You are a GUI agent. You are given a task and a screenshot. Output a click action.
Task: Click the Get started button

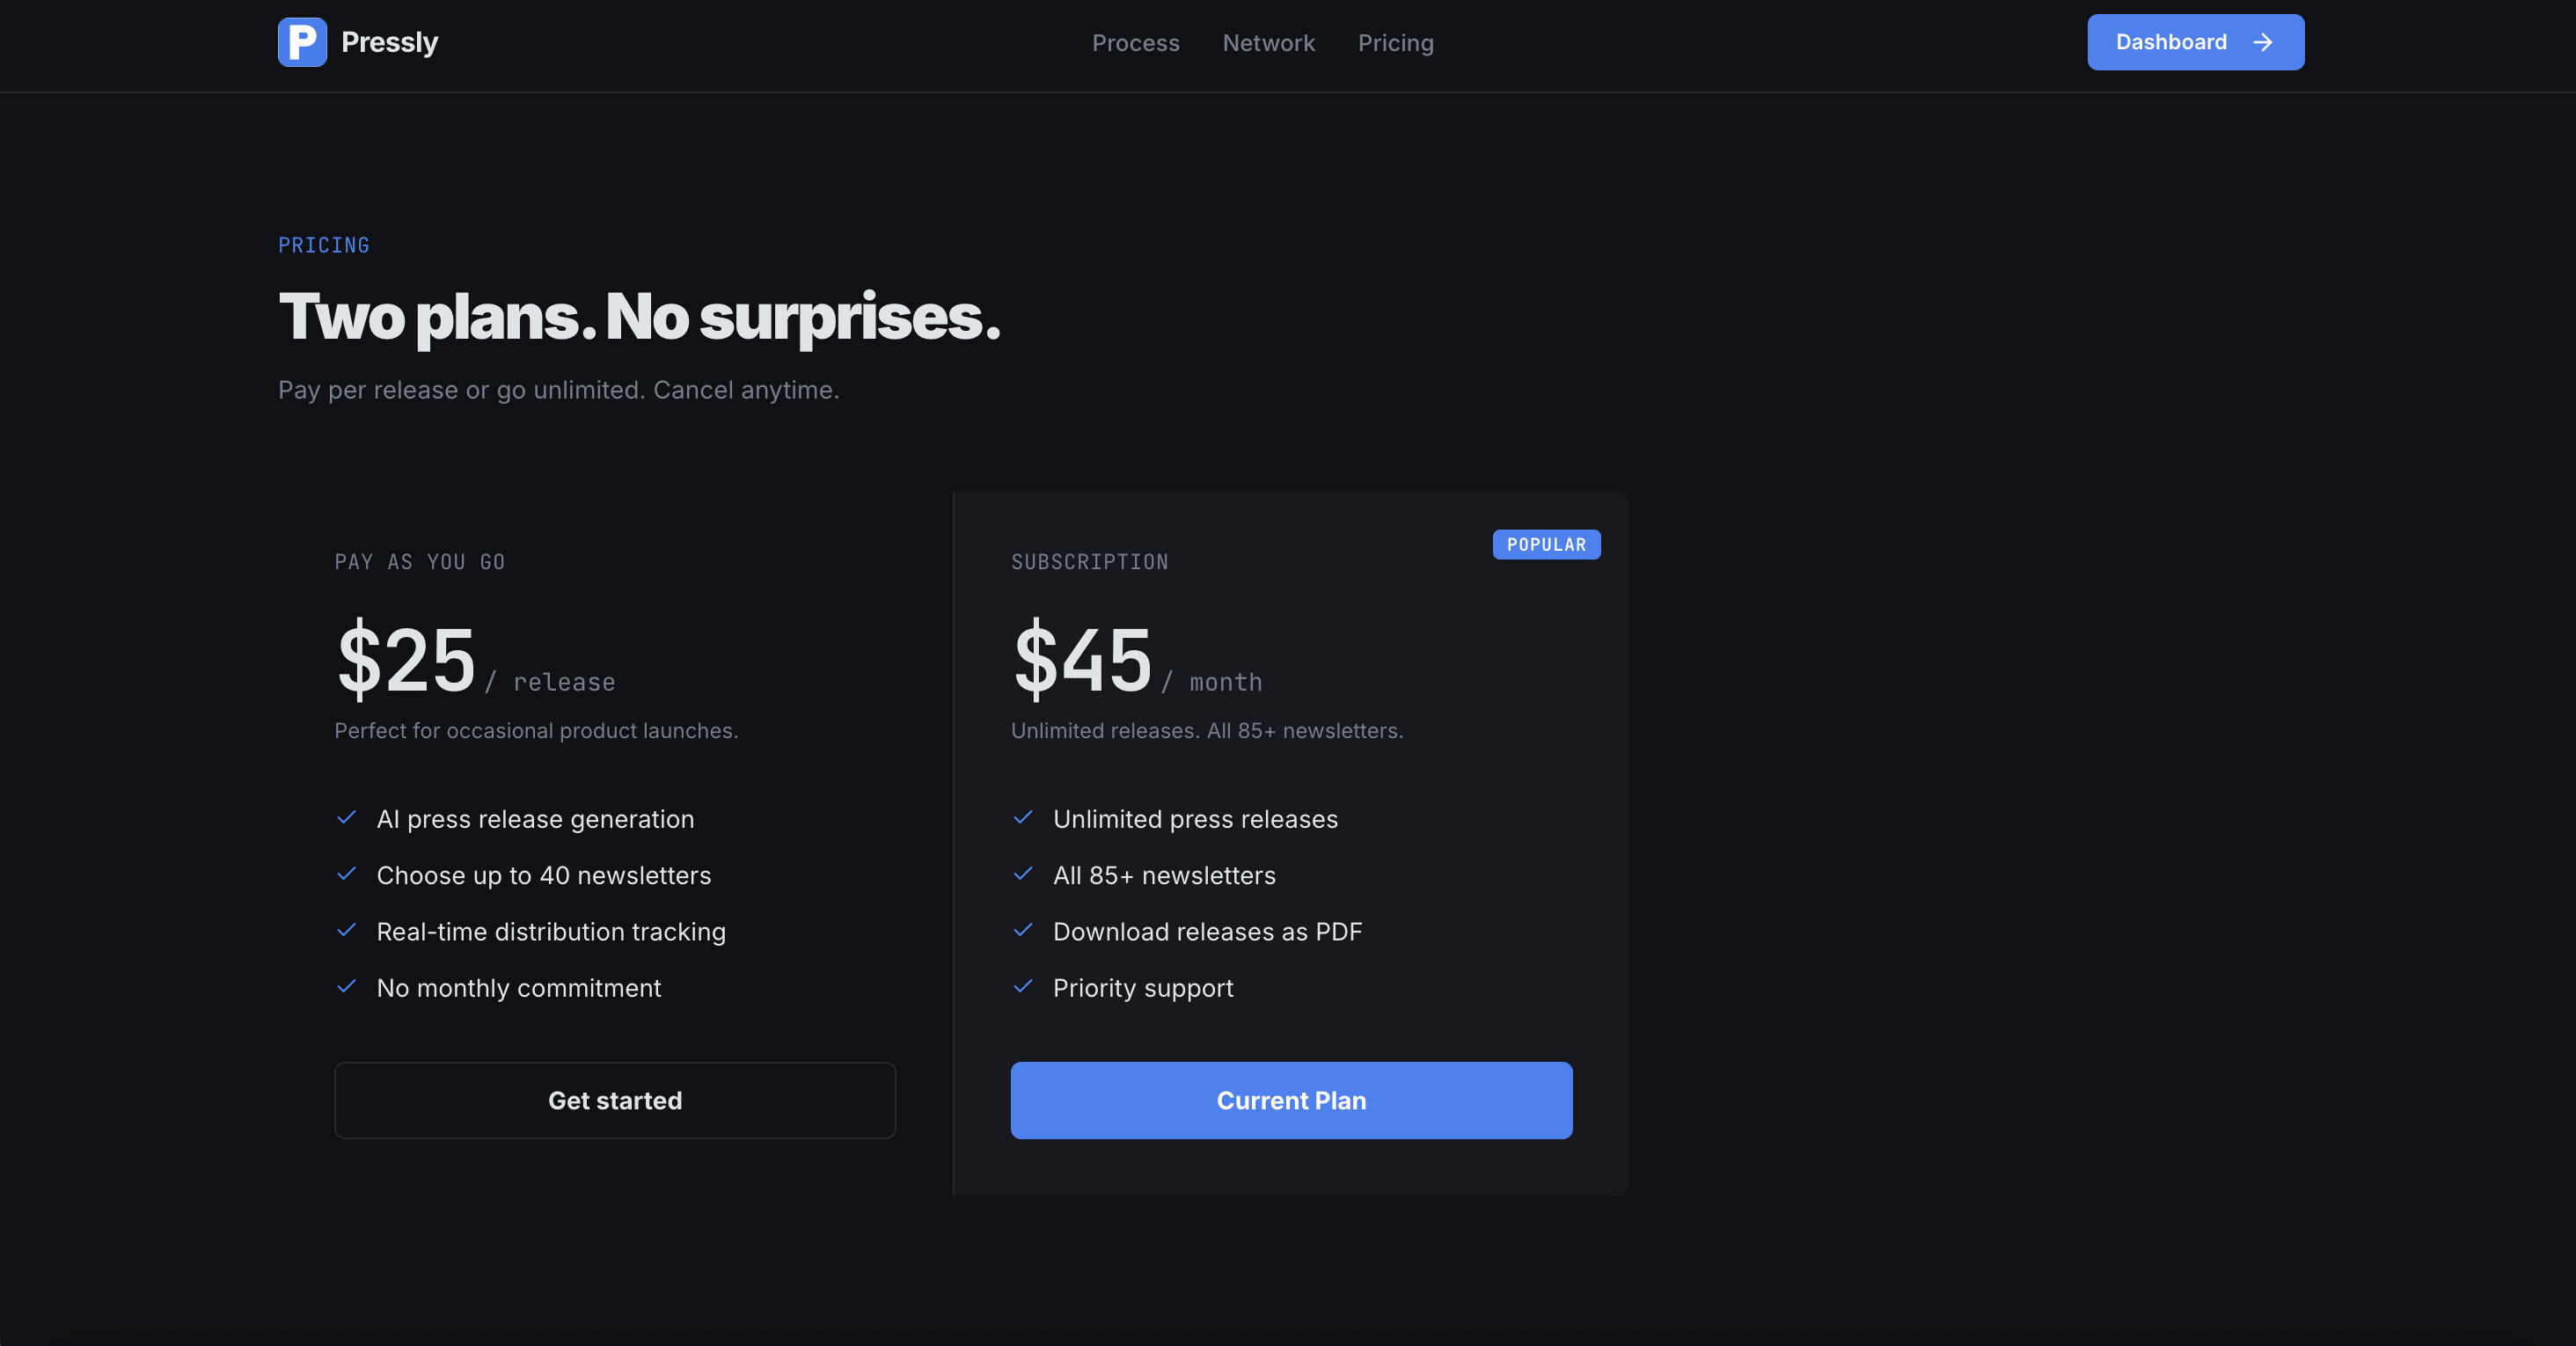click(x=615, y=1100)
